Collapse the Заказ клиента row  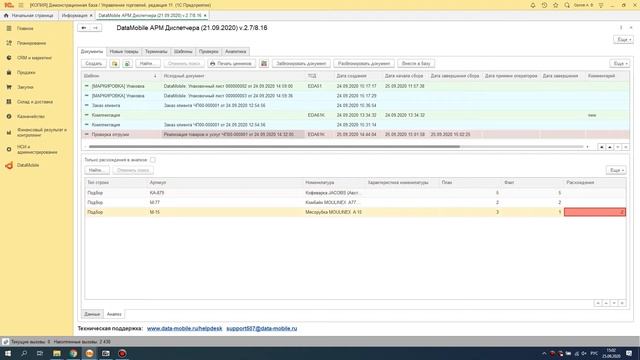coord(87,105)
